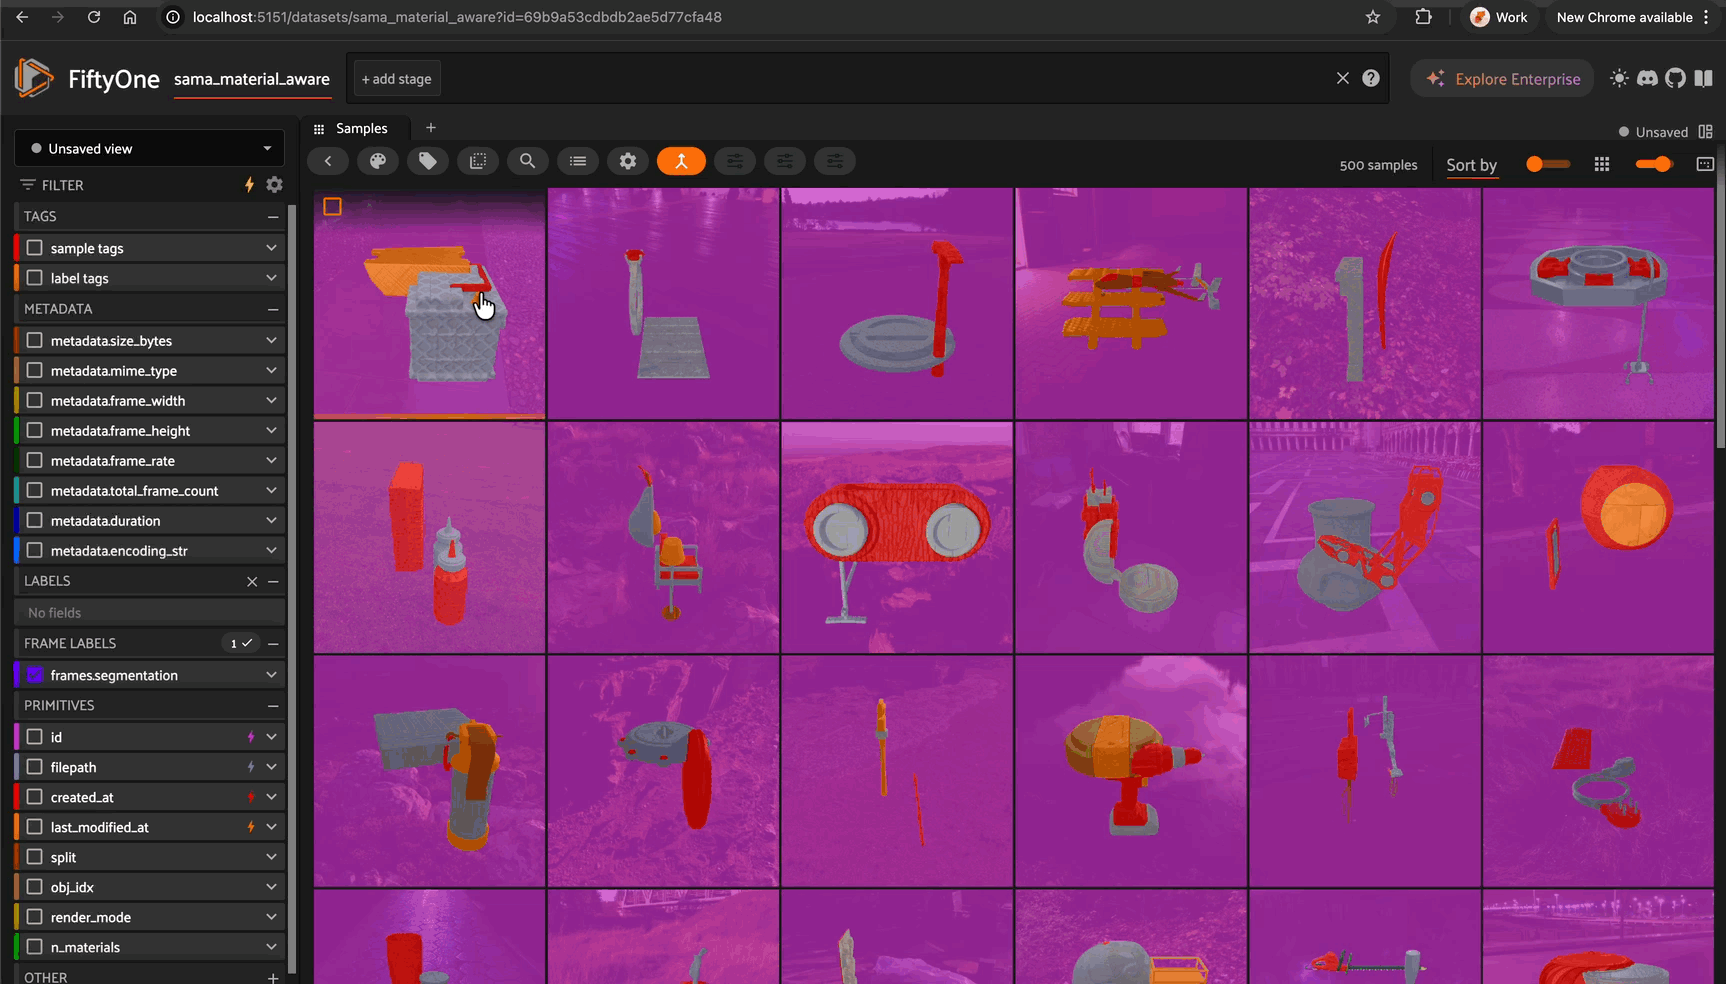Click the magnifier search icon in toolbar

coord(528,161)
